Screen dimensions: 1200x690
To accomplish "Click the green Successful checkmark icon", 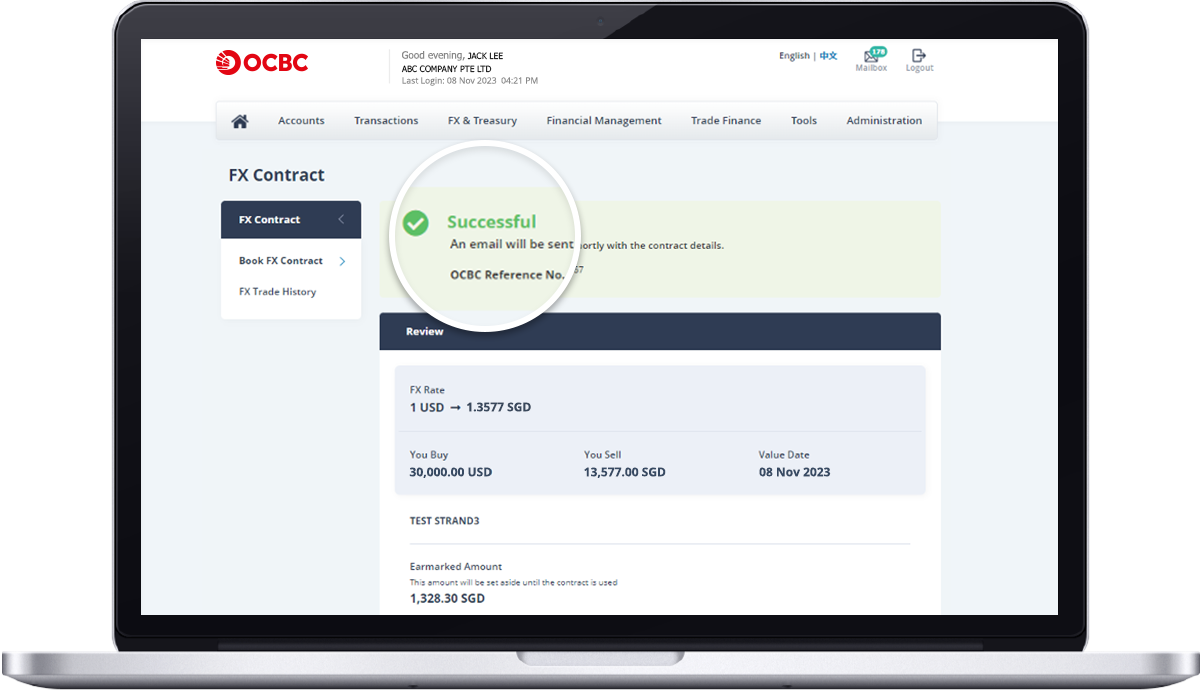I will pyautogui.click(x=416, y=223).
